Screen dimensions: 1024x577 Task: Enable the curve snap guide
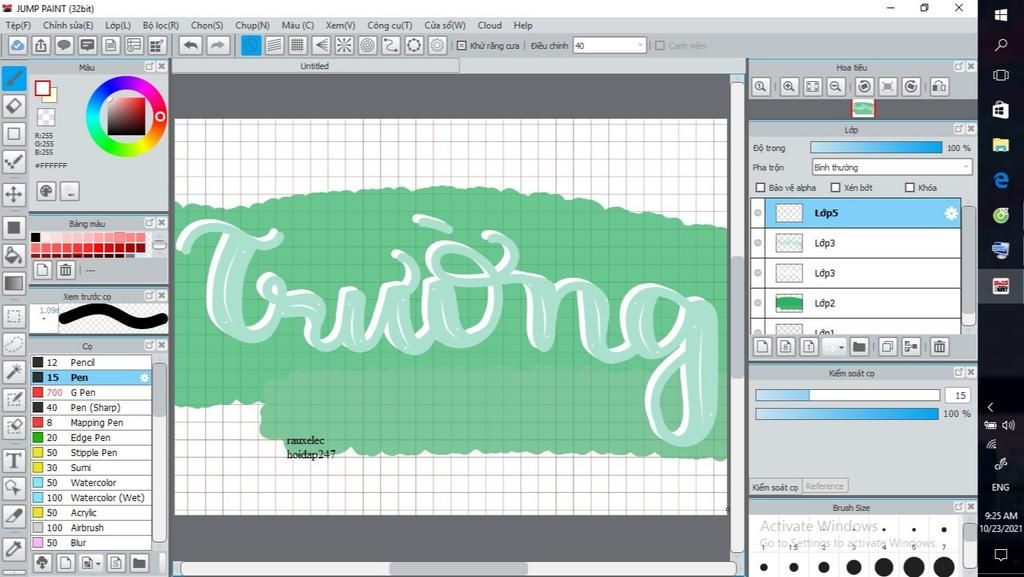click(391, 46)
